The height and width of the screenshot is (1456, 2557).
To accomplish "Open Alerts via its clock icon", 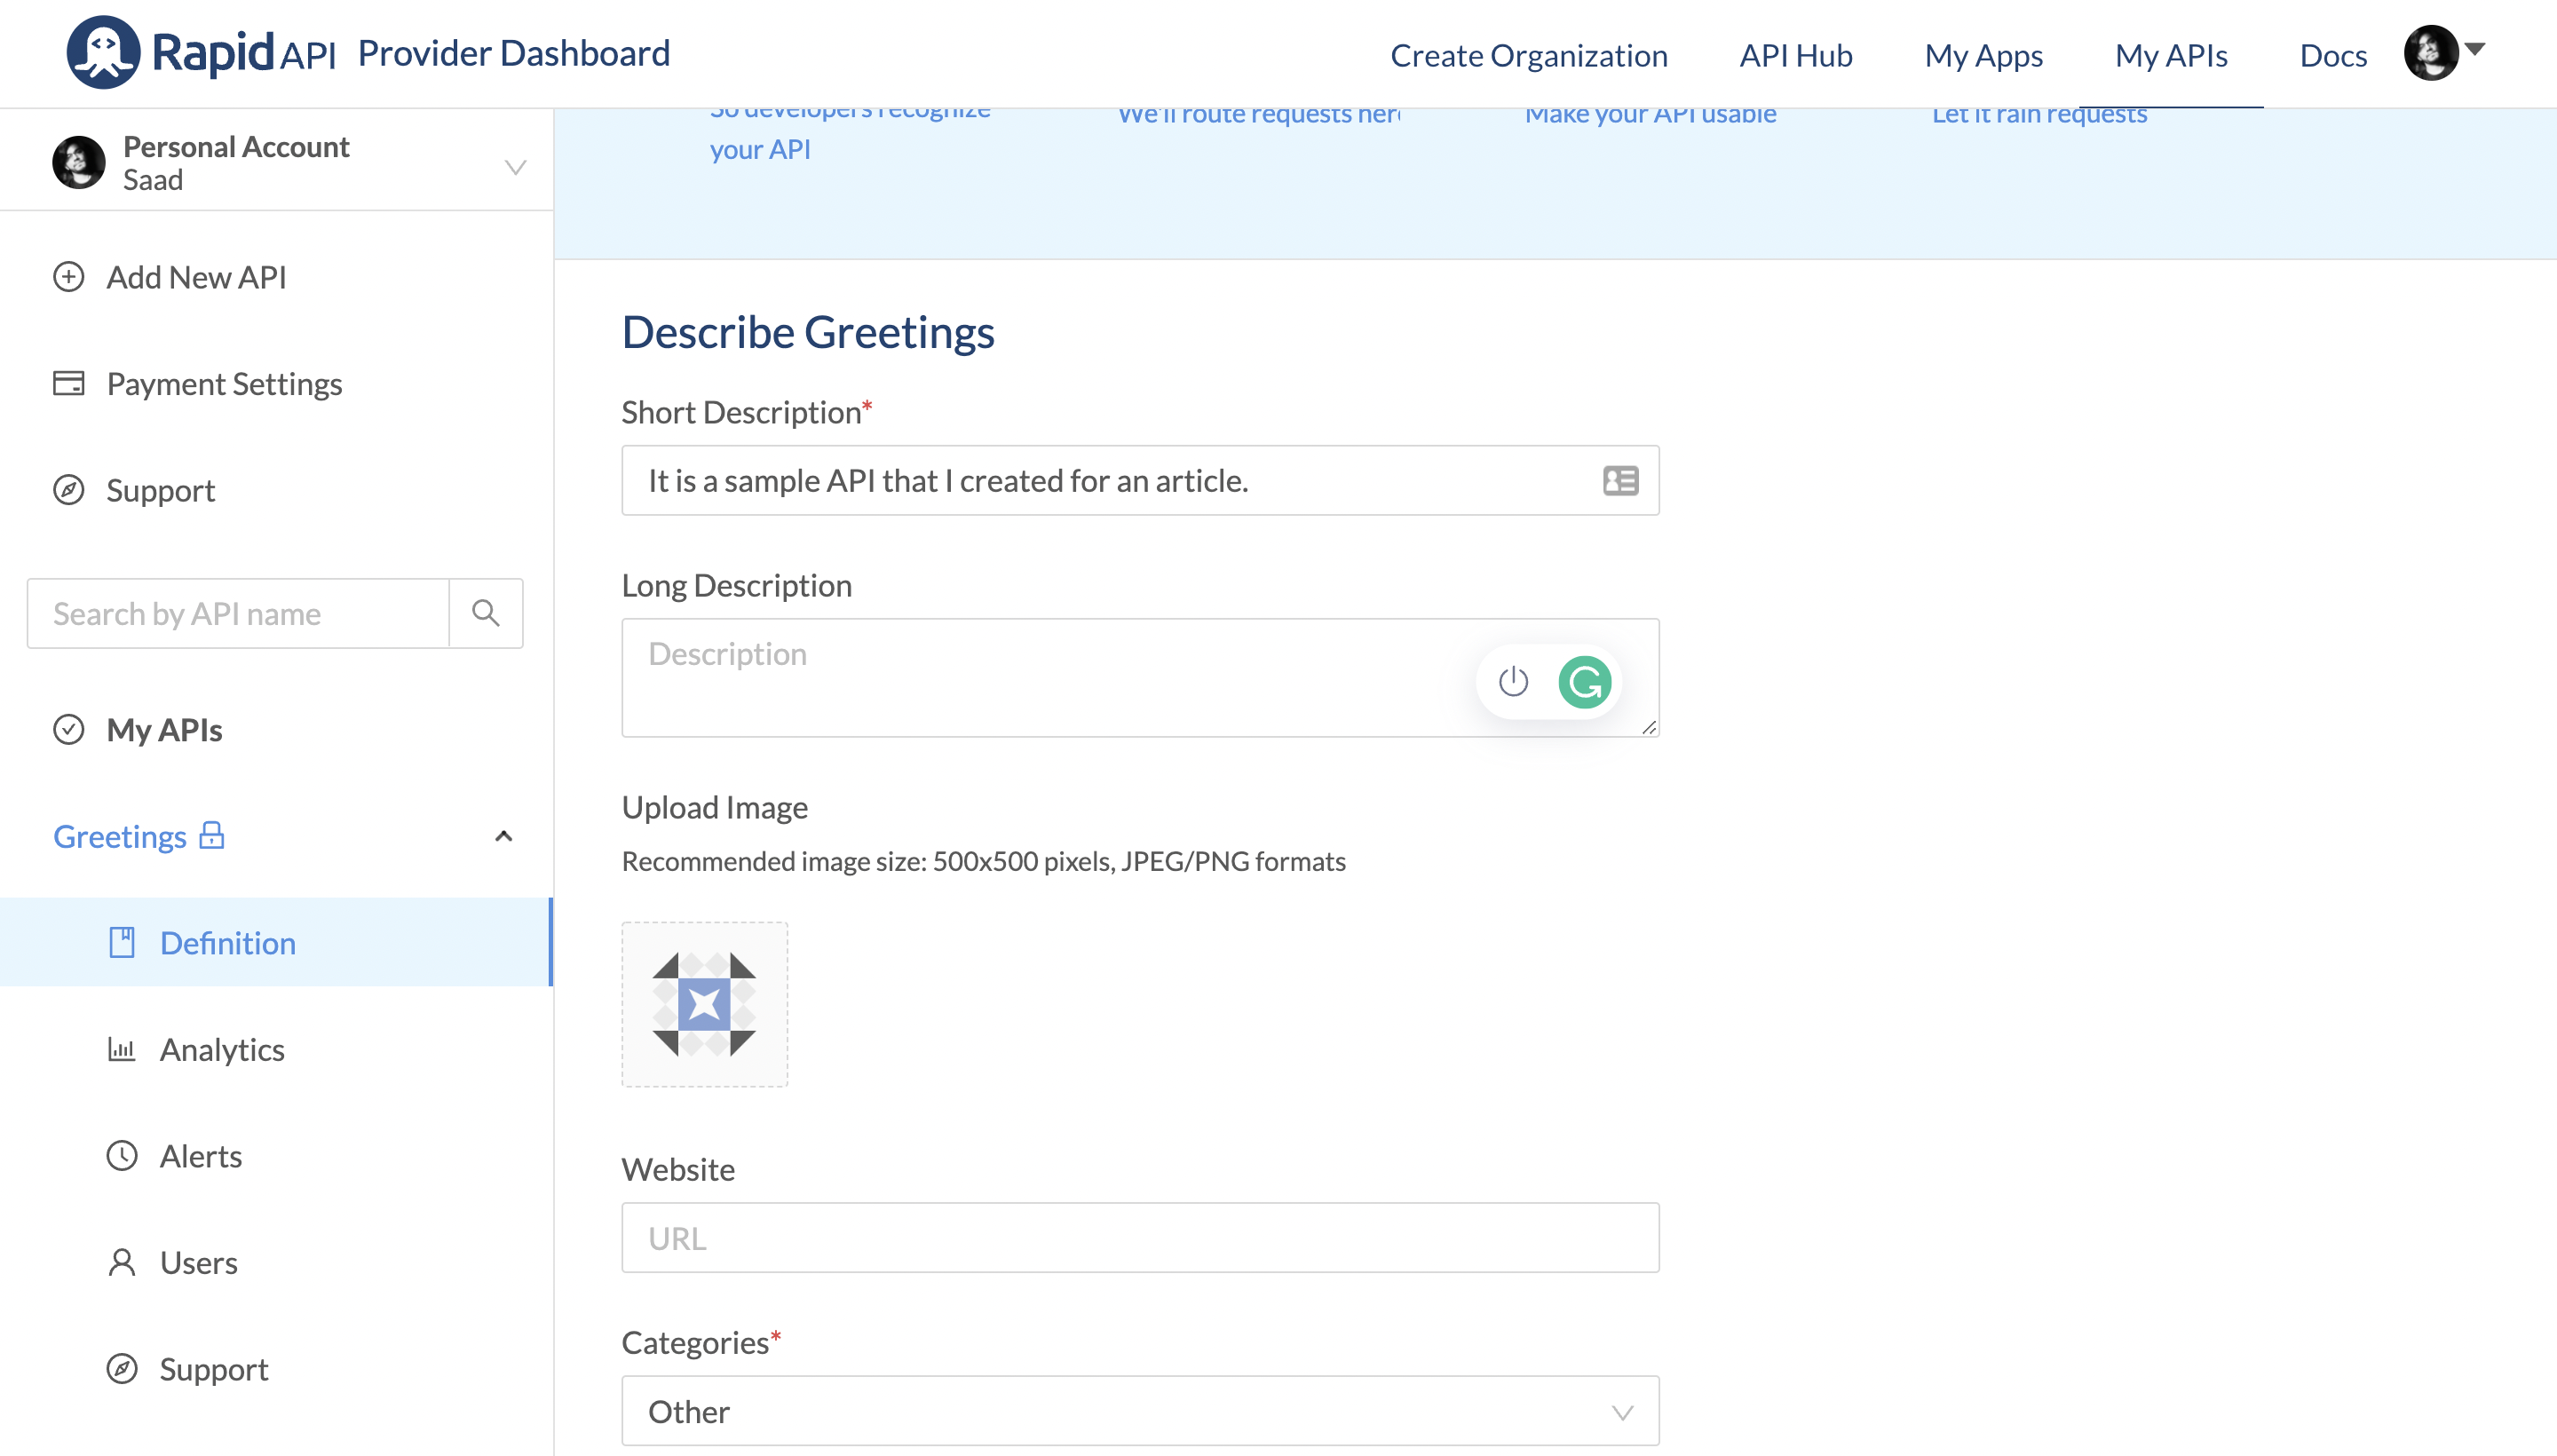I will point(121,1156).
